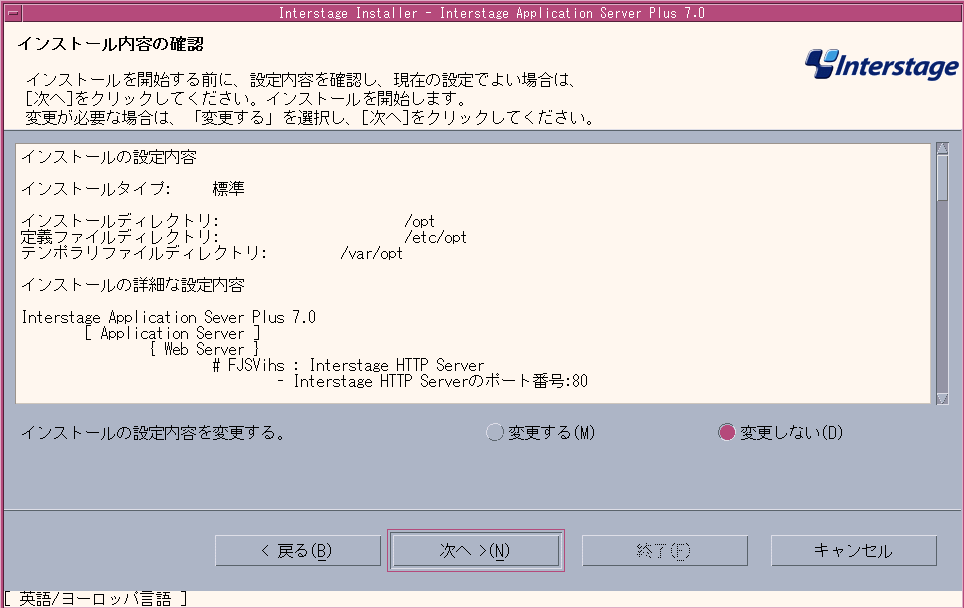Click the インストールディレクトリ: label
The width and height of the screenshot is (964, 608).
point(120,221)
